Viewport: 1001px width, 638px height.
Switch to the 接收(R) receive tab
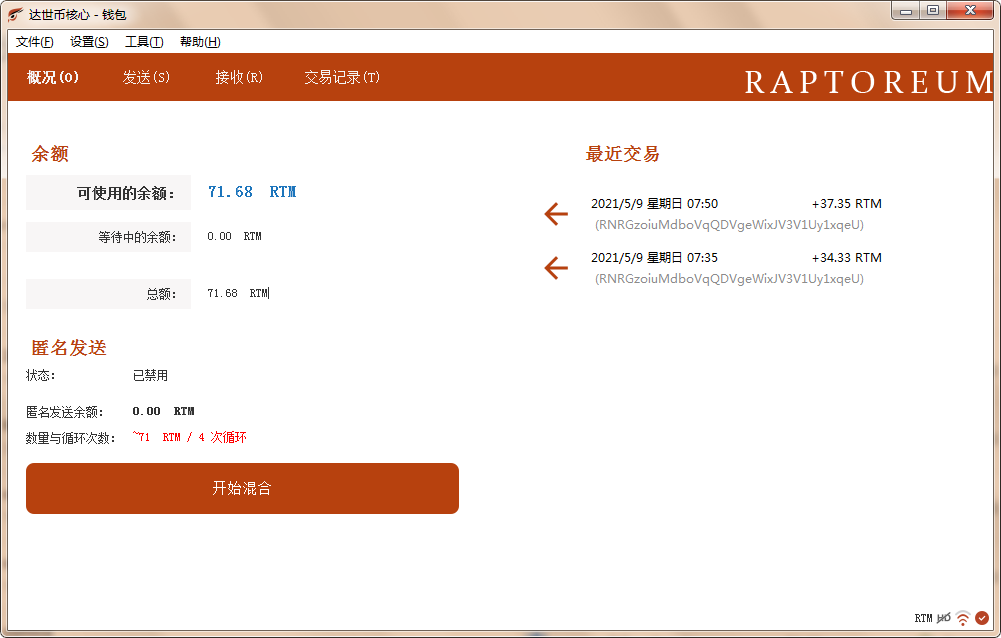(x=239, y=77)
